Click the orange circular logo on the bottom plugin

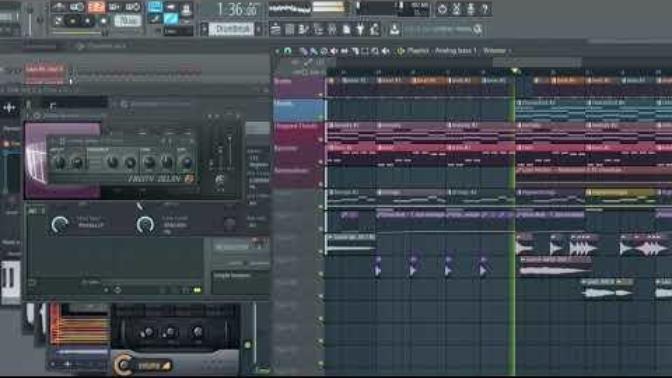pyautogui.click(x=123, y=365)
